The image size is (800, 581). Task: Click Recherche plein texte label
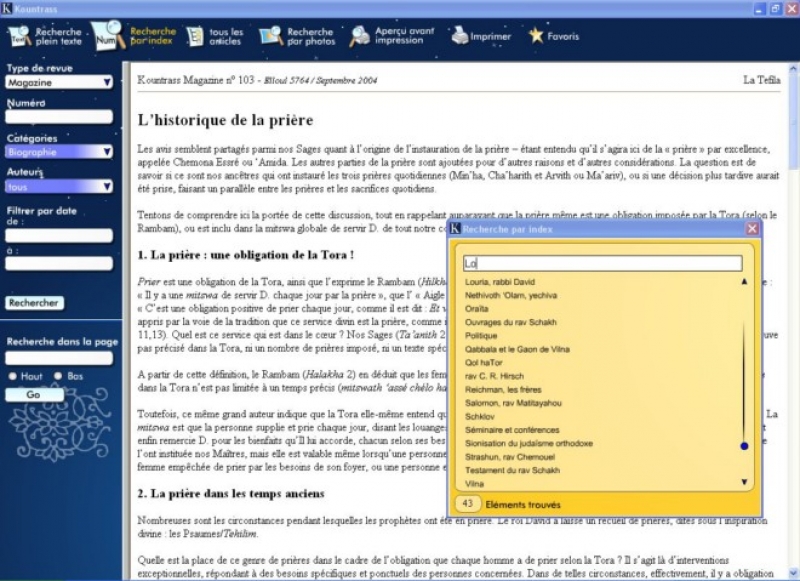[58, 36]
